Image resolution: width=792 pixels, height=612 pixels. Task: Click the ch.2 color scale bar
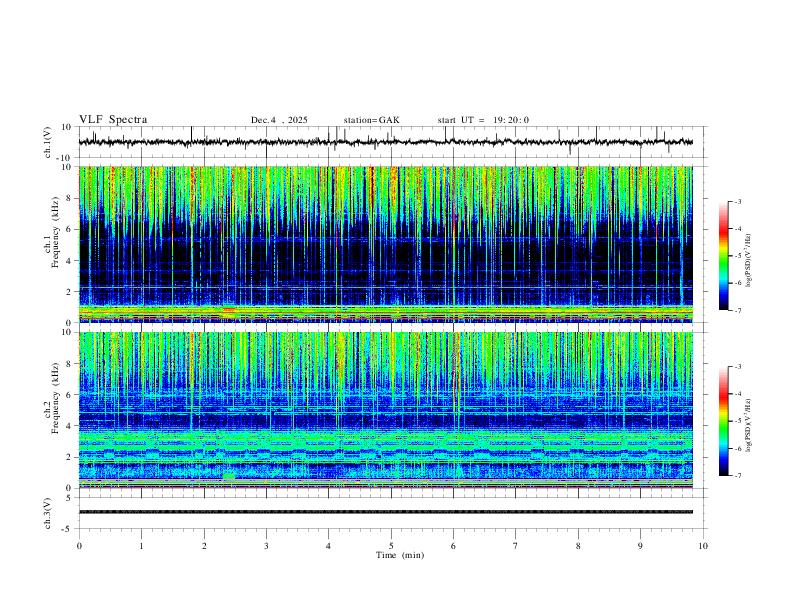pos(724,421)
